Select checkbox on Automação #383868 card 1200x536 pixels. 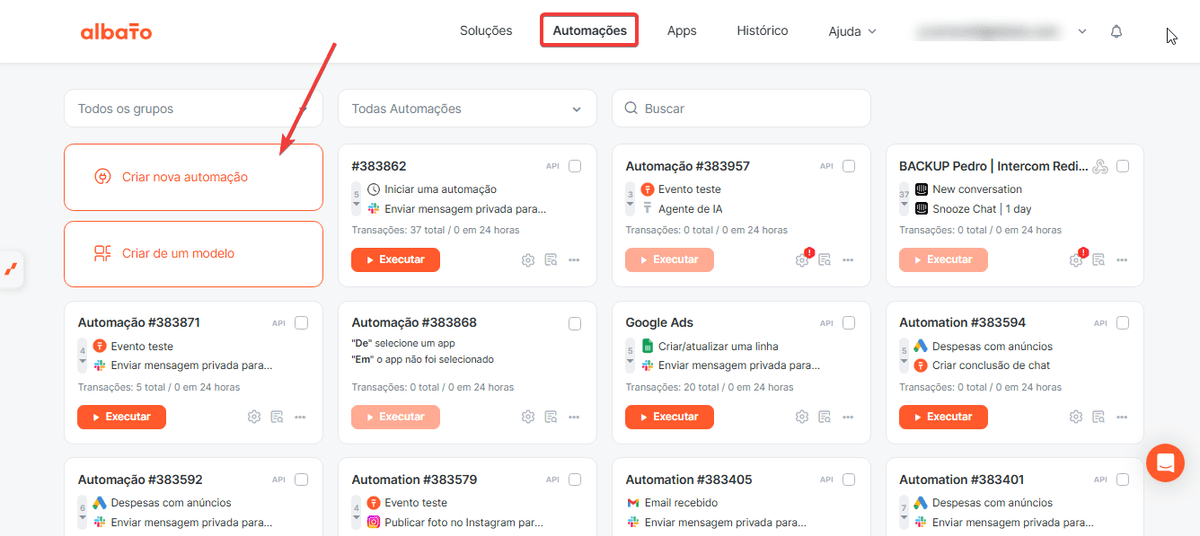point(575,323)
